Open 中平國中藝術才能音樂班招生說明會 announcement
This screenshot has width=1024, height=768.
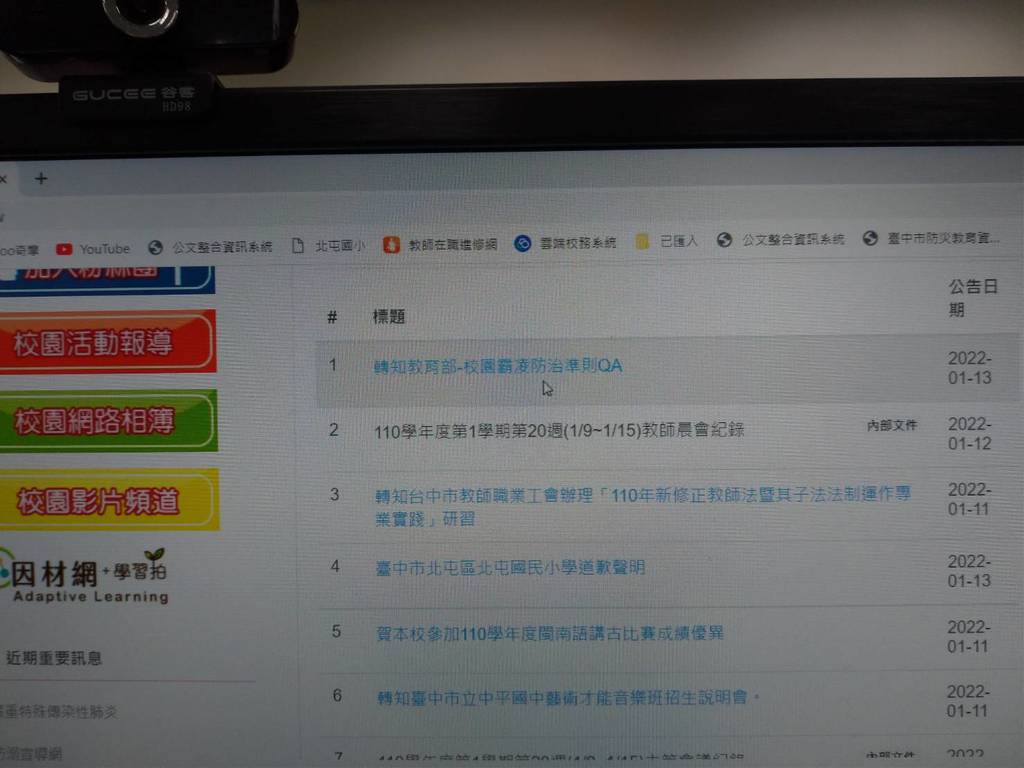point(568,697)
